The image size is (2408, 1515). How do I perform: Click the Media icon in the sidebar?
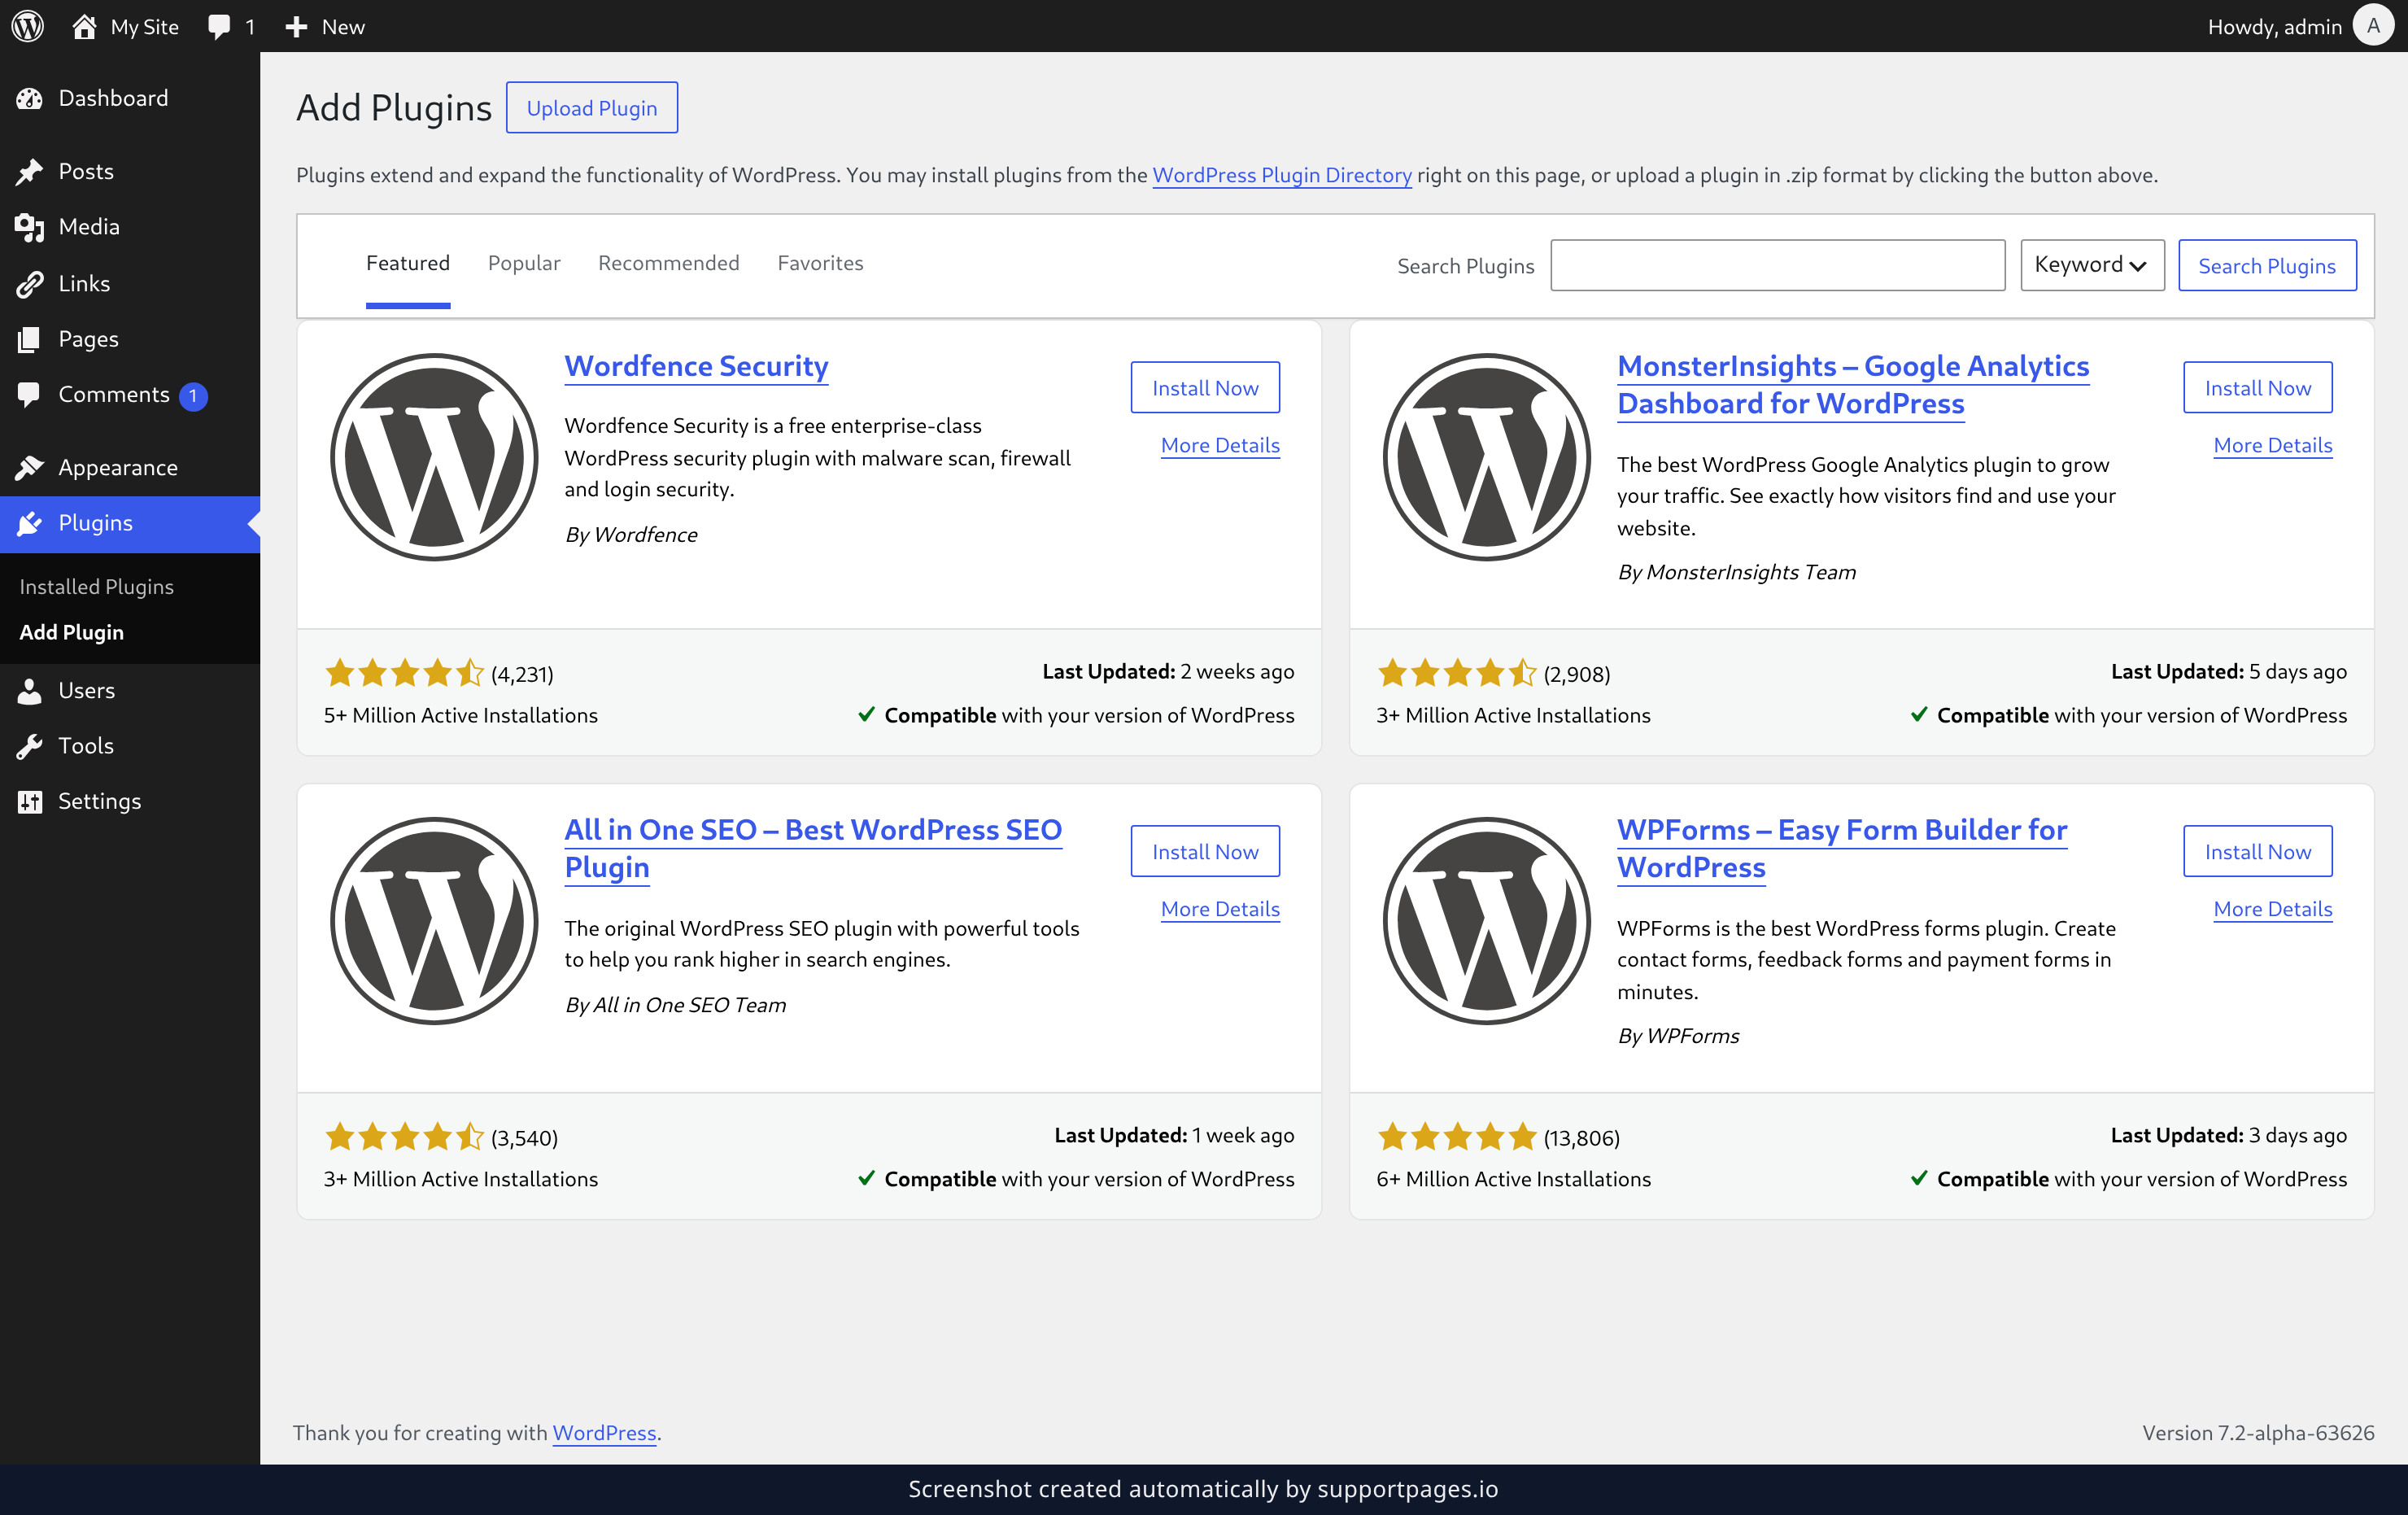point(30,227)
